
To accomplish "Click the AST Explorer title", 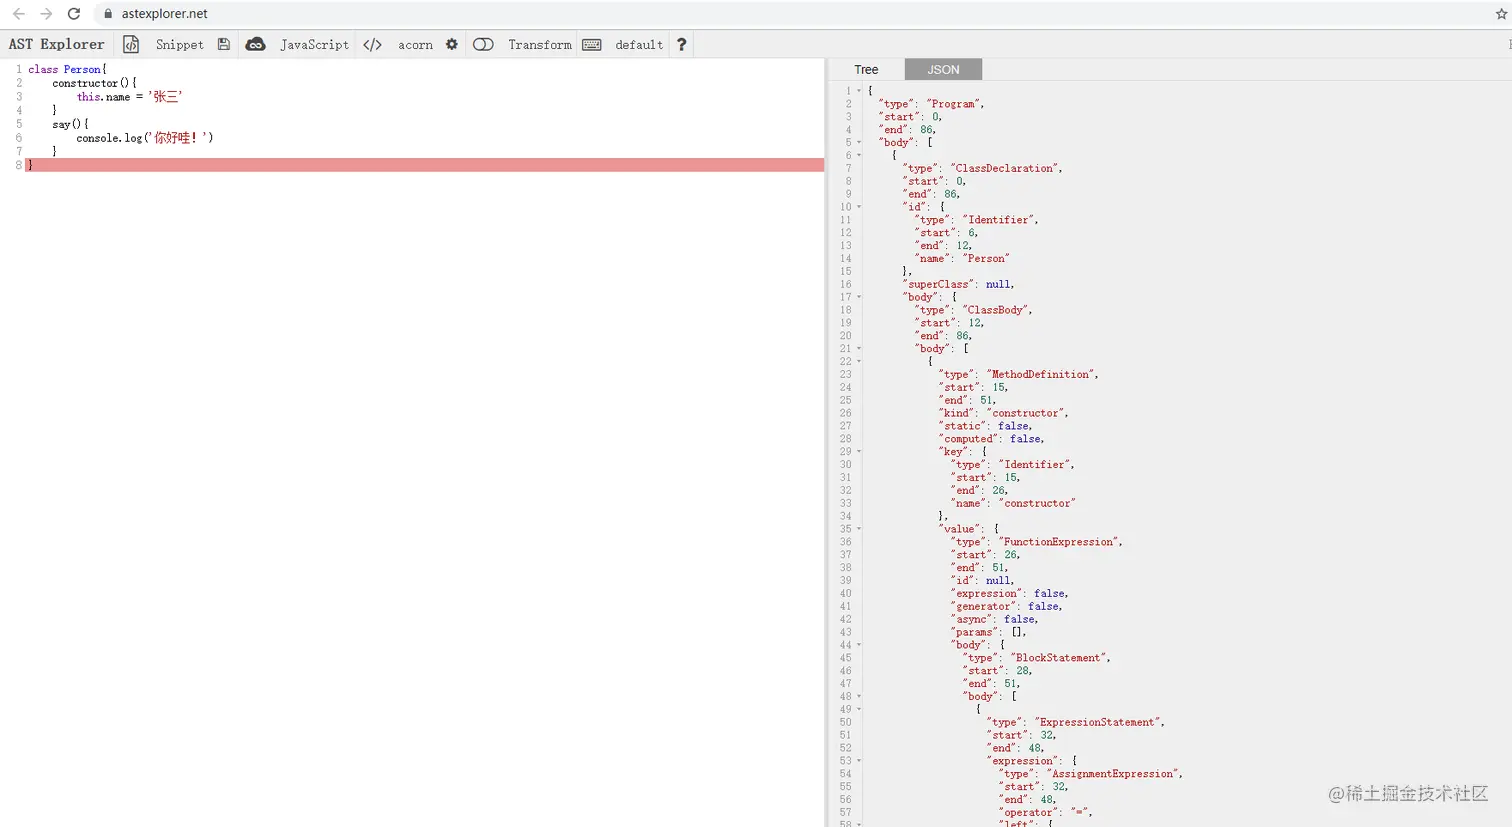I will pos(57,44).
